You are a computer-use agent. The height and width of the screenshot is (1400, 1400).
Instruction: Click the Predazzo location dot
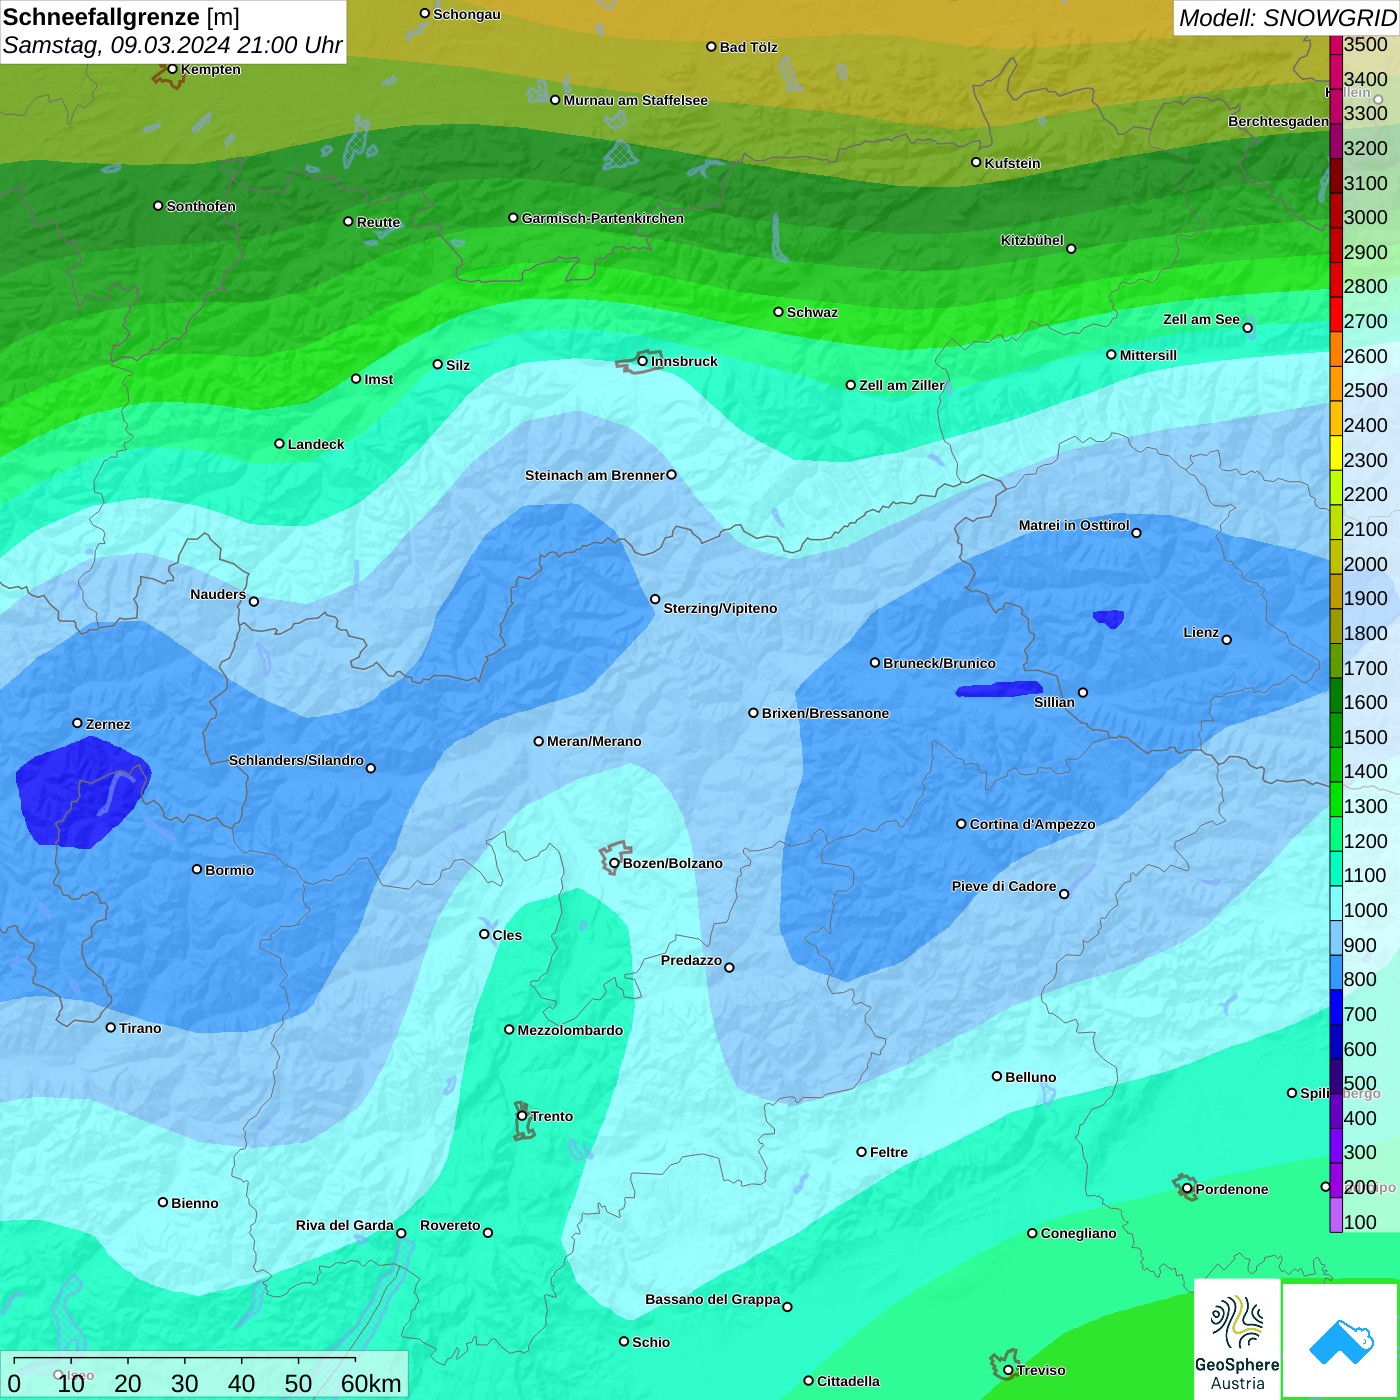(729, 967)
